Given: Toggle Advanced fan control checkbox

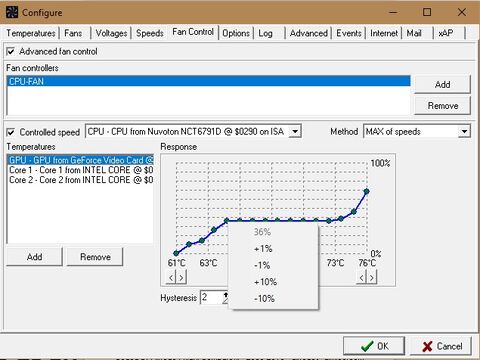Looking at the screenshot, I should tap(11, 51).
